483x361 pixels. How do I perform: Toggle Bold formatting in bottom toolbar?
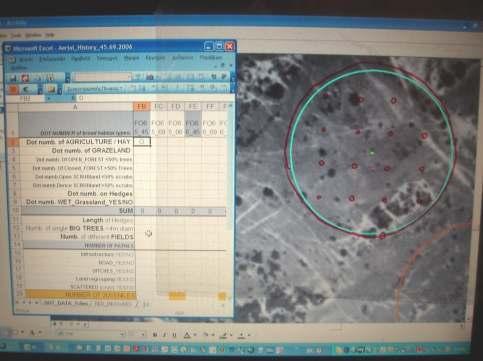click(155, 335)
